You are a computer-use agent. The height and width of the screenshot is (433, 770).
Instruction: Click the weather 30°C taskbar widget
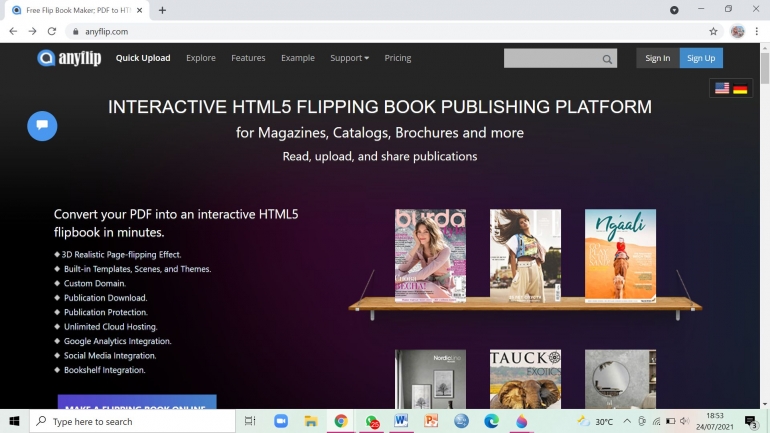596,421
